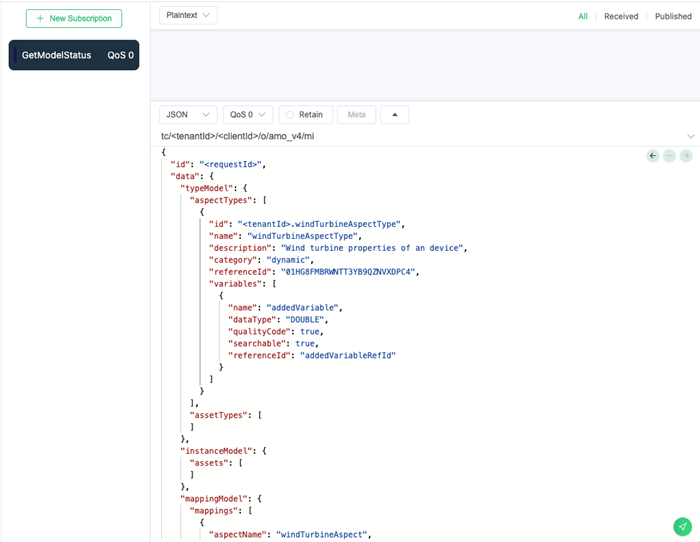Click the QoS 0 label on GetModelStatus

point(121,55)
